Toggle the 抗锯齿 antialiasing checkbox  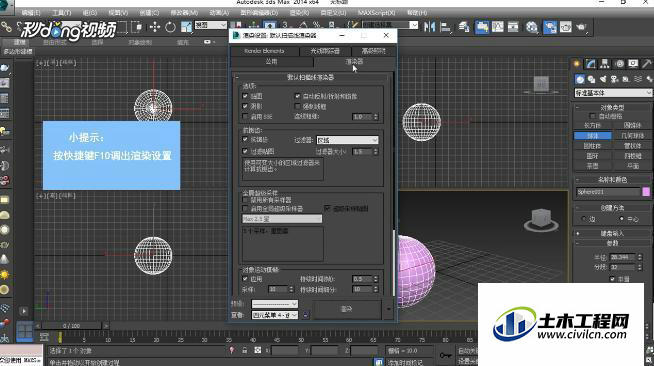tap(245, 139)
